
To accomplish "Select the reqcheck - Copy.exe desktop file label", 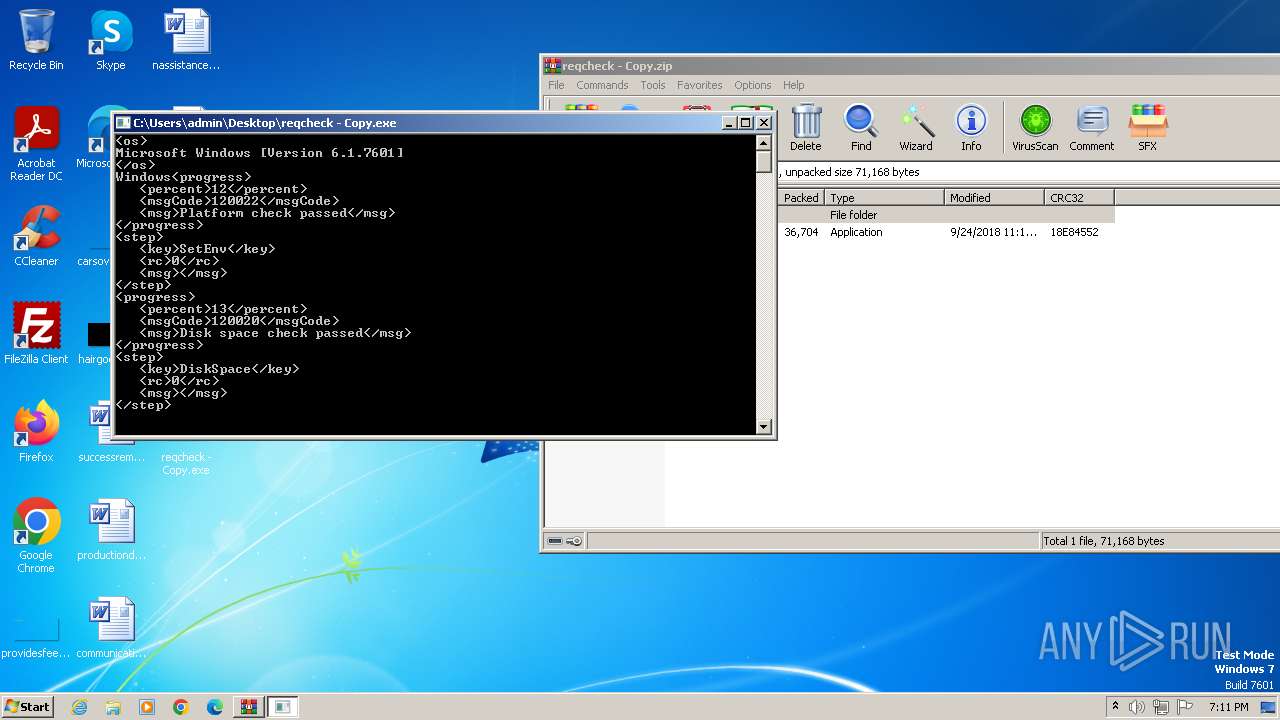I will tap(186, 463).
